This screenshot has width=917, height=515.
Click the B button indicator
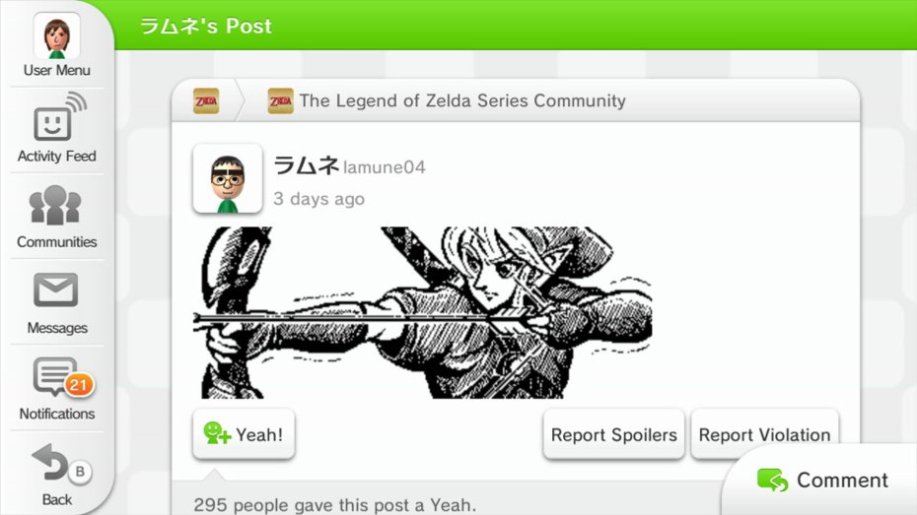(x=80, y=471)
